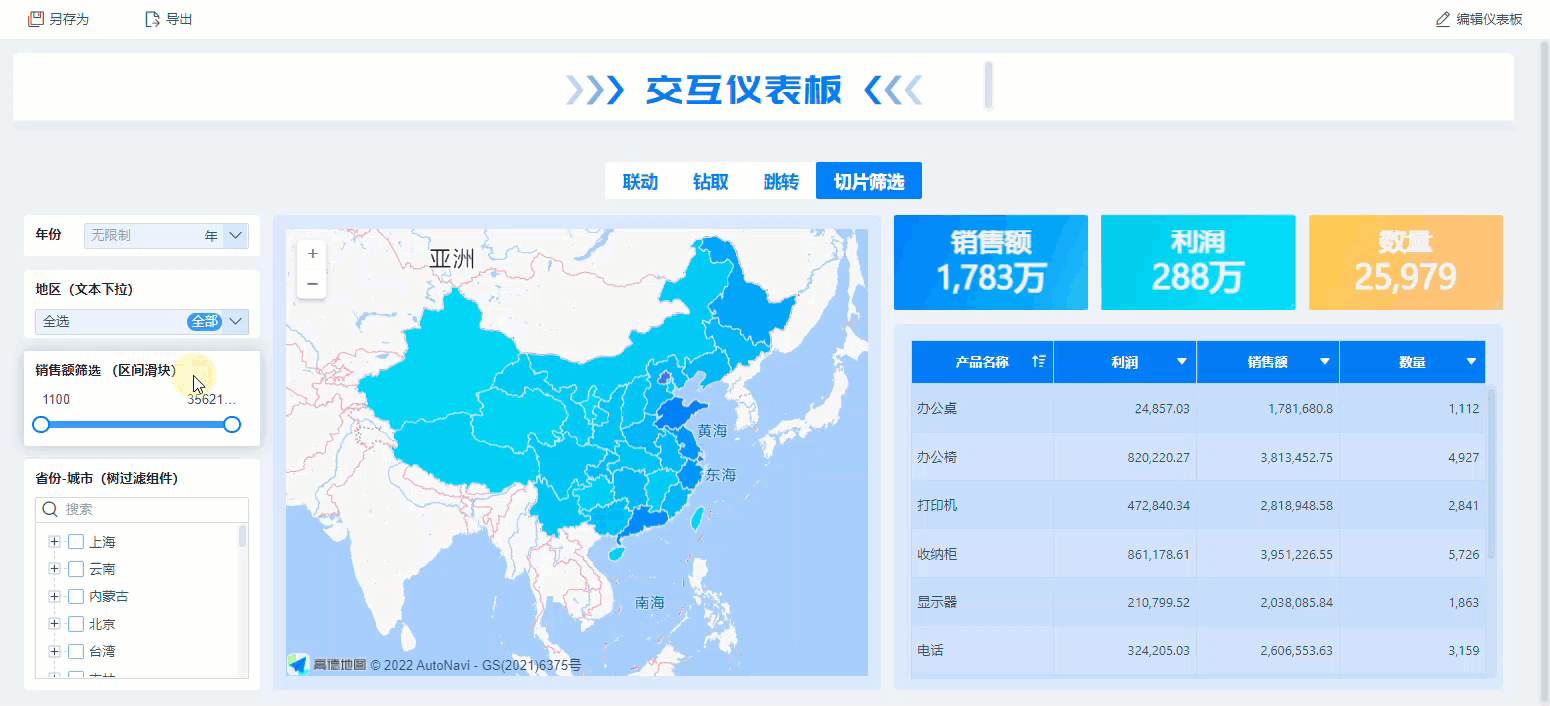
Task: Expand the 北京 tree node
Action: click(54, 624)
